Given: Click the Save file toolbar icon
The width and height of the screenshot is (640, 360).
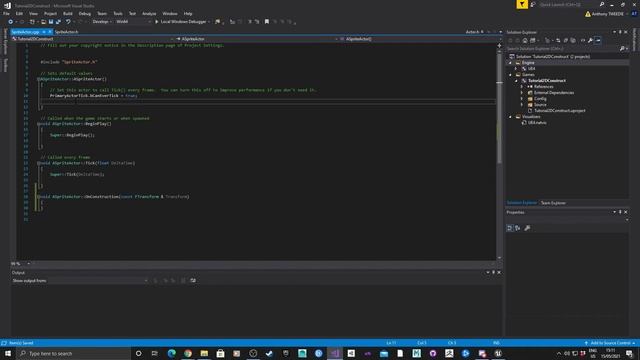Looking at the screenshot, I should 51,22.
